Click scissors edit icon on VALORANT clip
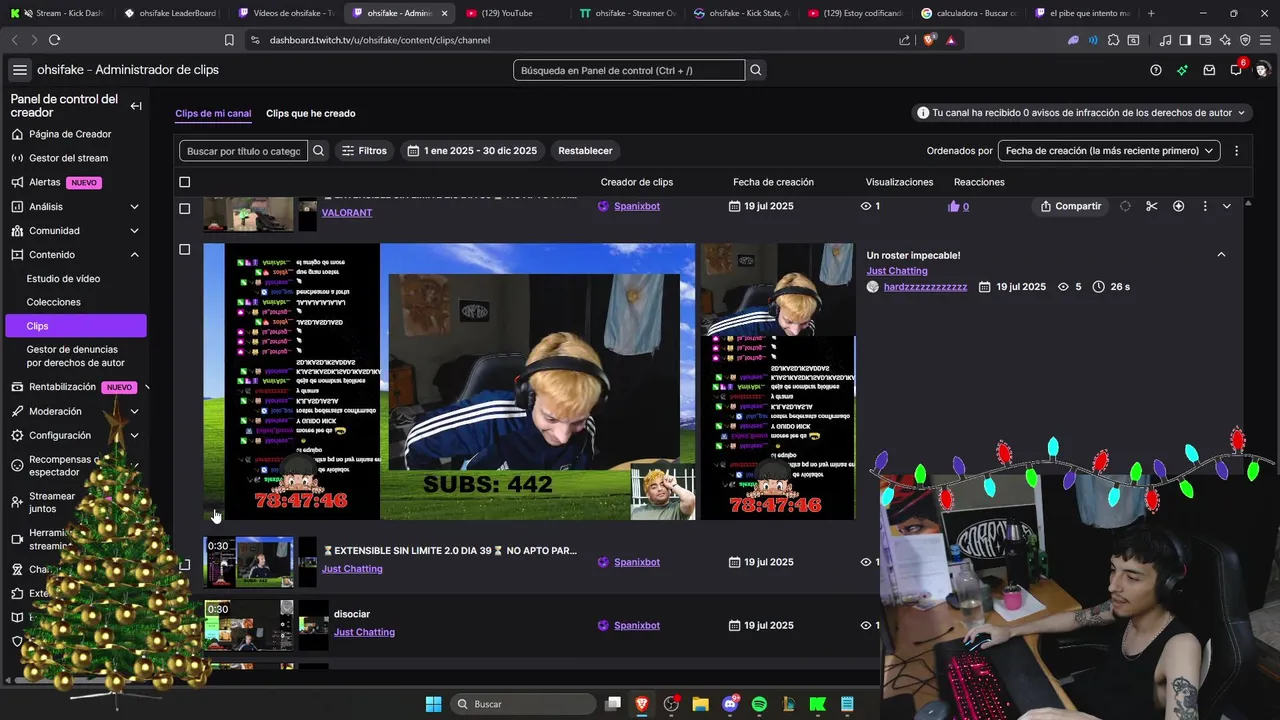1280x720 pixels. click(1152, 206)
